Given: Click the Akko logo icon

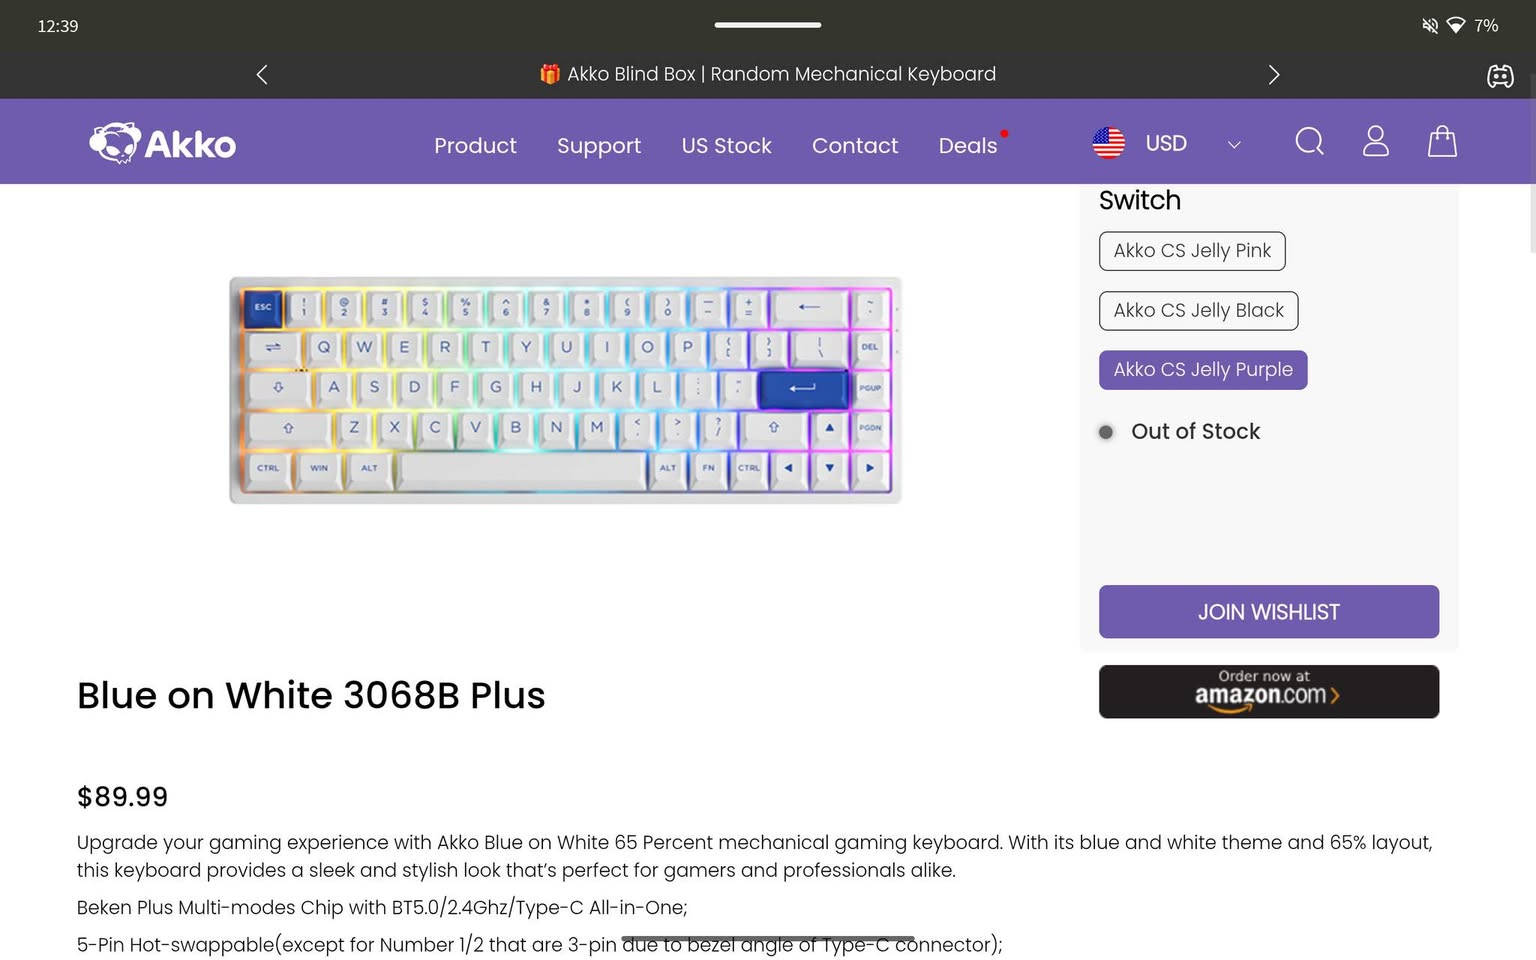Looking at the screenshot, I should 116,143.
